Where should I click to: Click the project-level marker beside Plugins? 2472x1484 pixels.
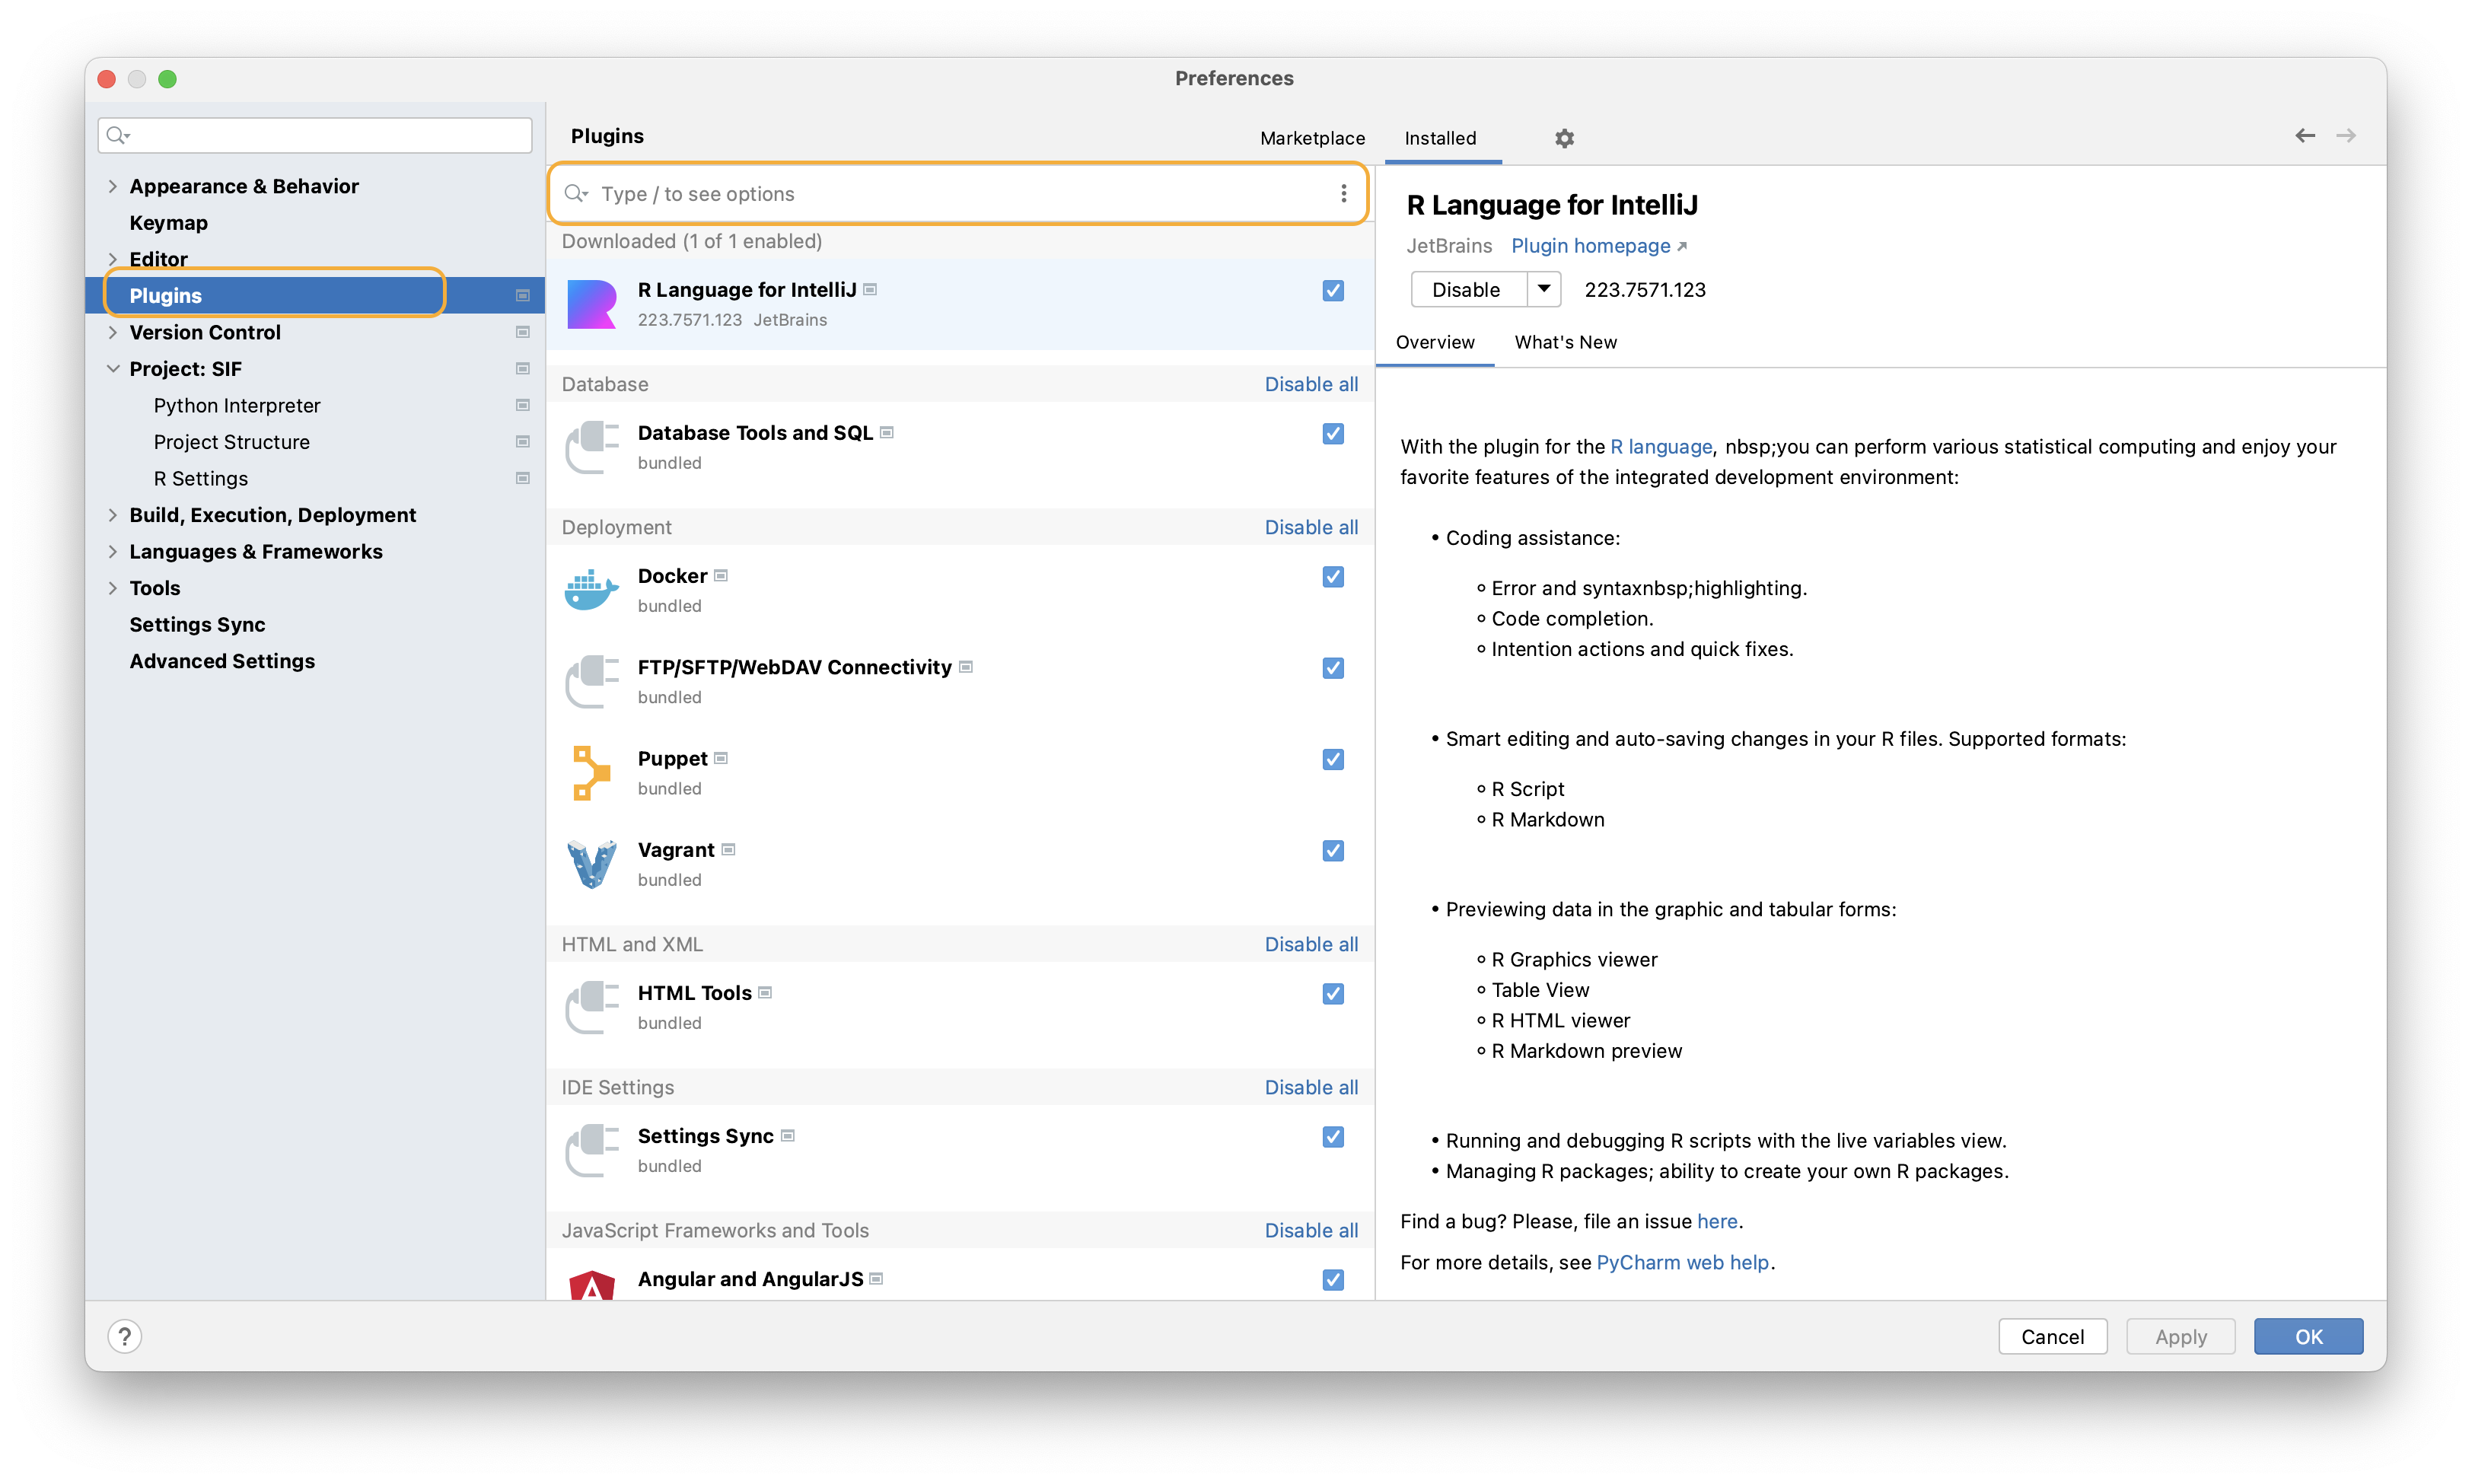[x=522, y=295]
